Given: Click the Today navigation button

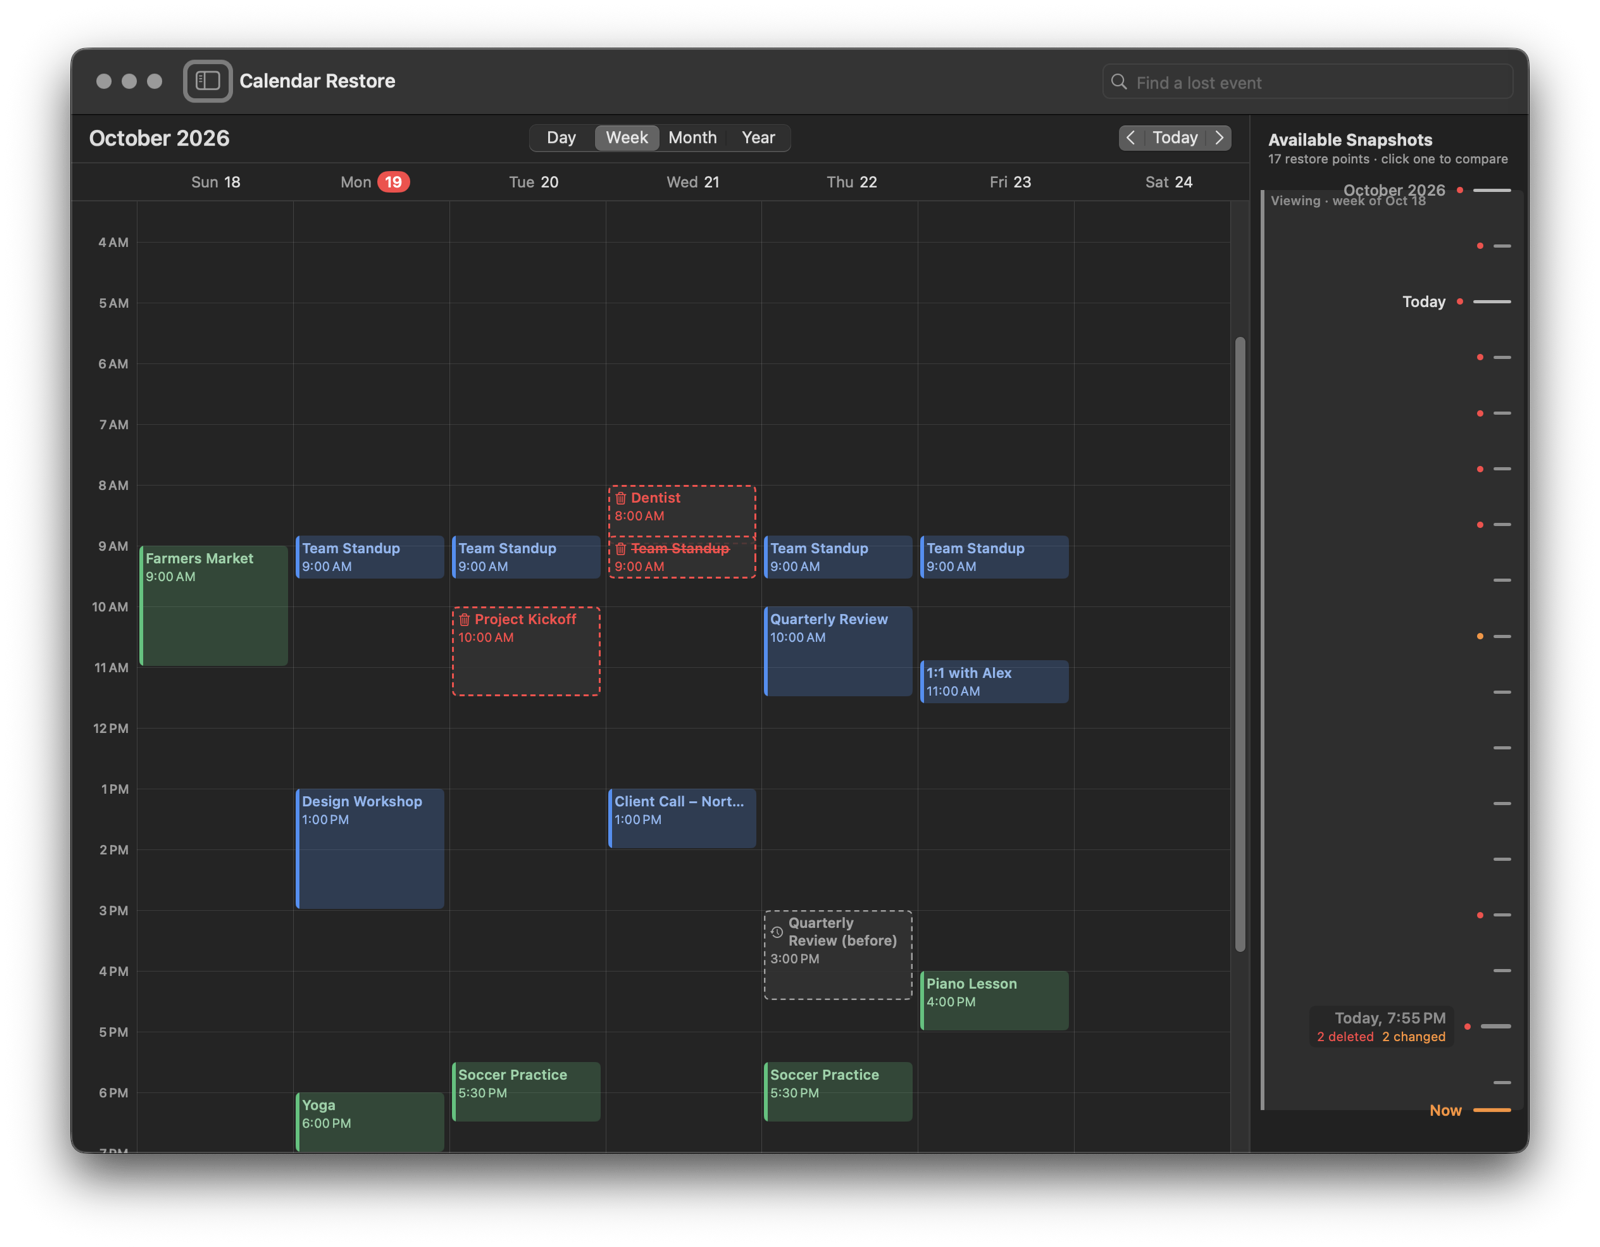Looking at the screenshot, I should (x=1175, y=138).
